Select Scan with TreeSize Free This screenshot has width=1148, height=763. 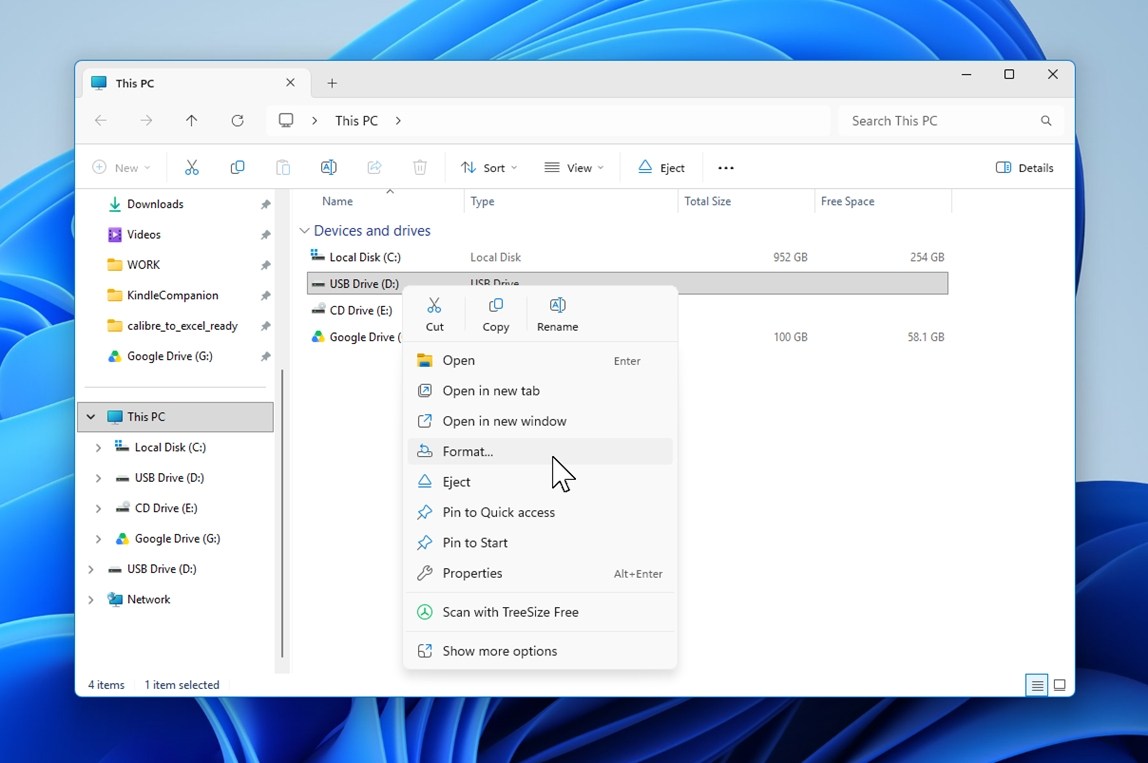coord(540,612)
